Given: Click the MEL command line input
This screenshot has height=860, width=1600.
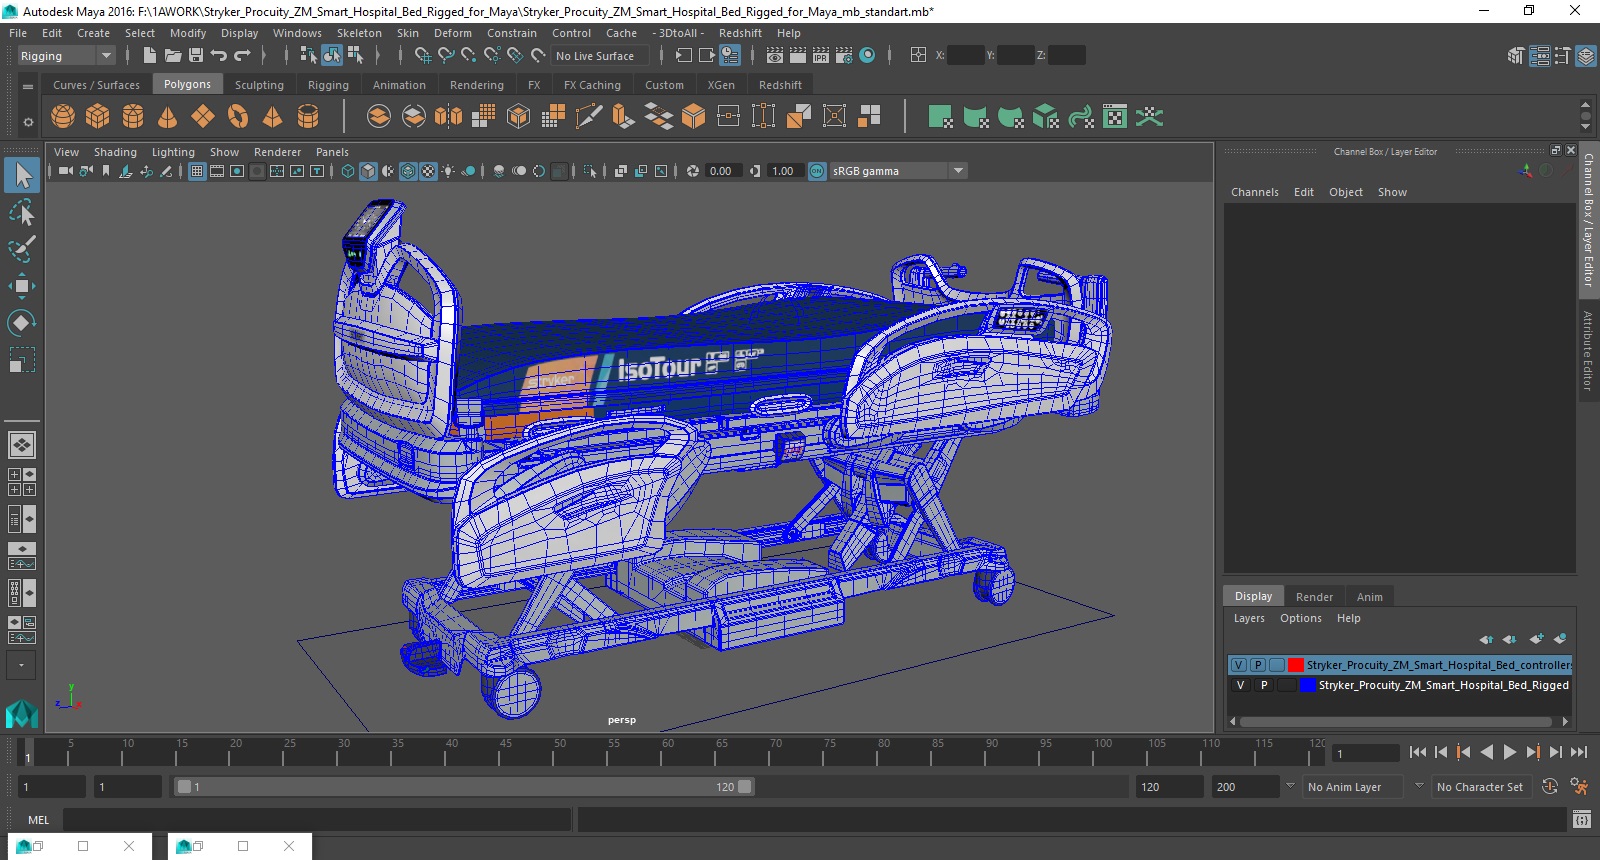Looking at the screenshot, I should pyautogui.click(x=317, y=820).
